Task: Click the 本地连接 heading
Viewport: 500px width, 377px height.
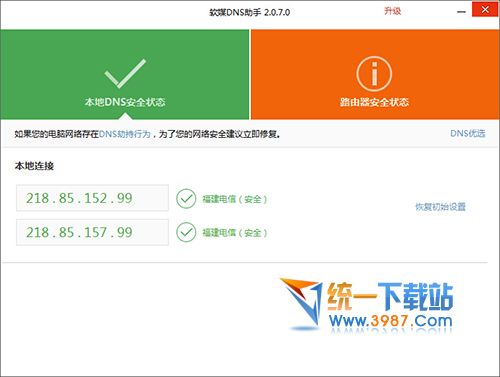Action: click(x=34, y=166)
